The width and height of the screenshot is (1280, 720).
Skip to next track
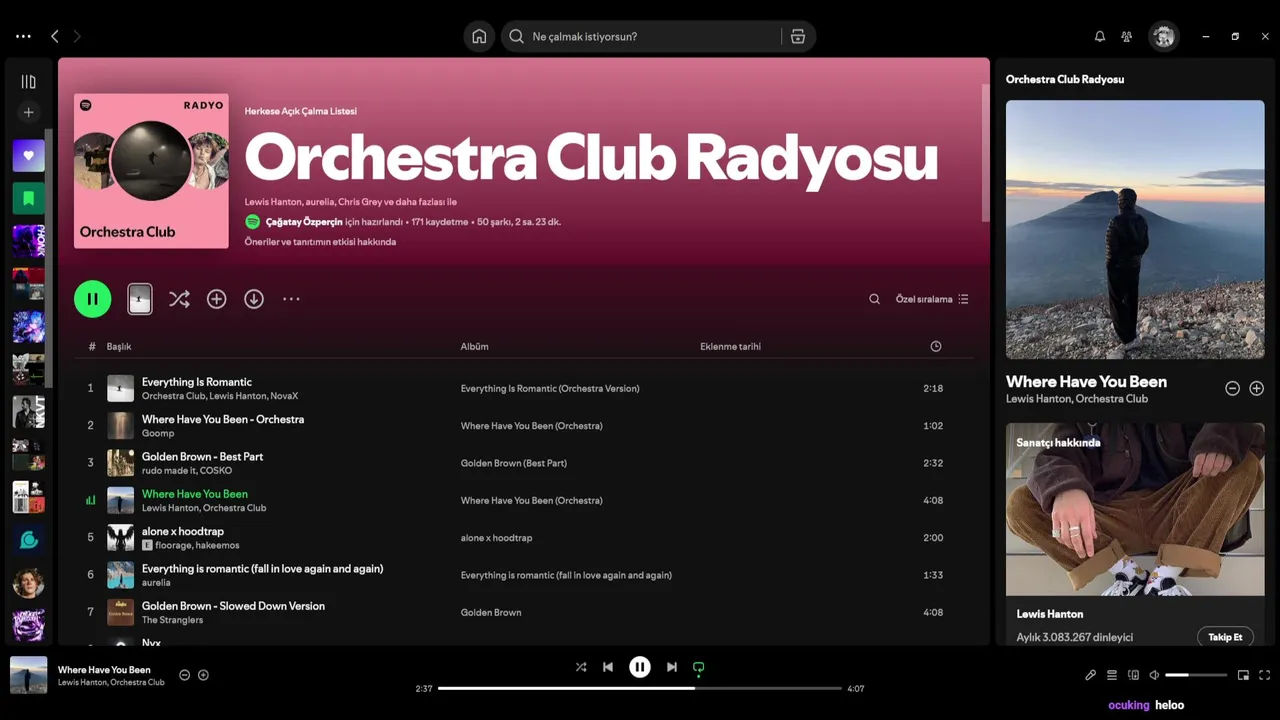pyautogui.click(x=672, y=667)
